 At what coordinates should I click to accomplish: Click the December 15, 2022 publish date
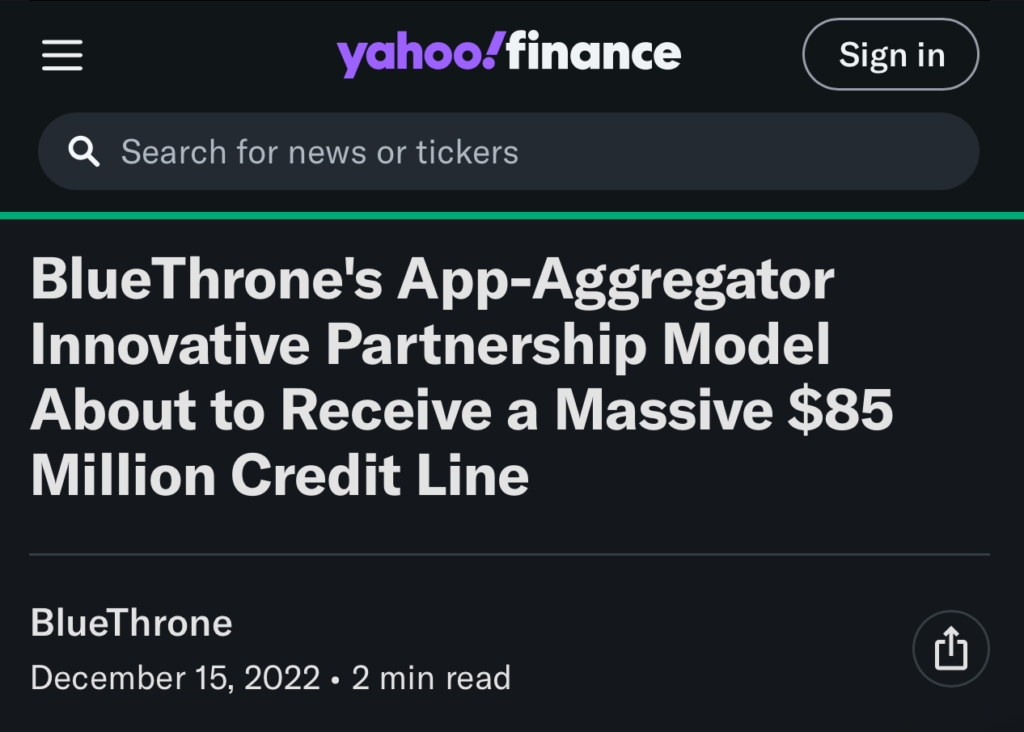pyautogui.click(x=175, y=678)
